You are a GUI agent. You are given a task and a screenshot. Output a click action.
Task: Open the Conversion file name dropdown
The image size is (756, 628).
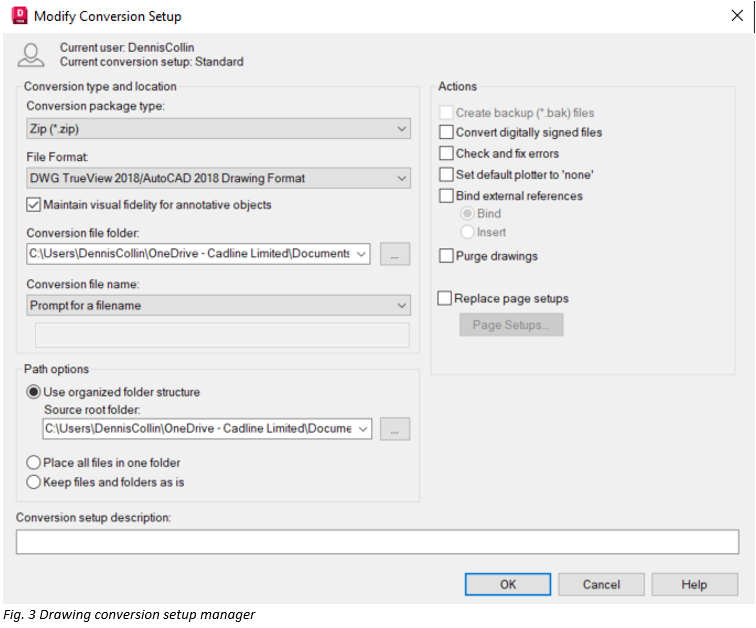coord(218,306)
